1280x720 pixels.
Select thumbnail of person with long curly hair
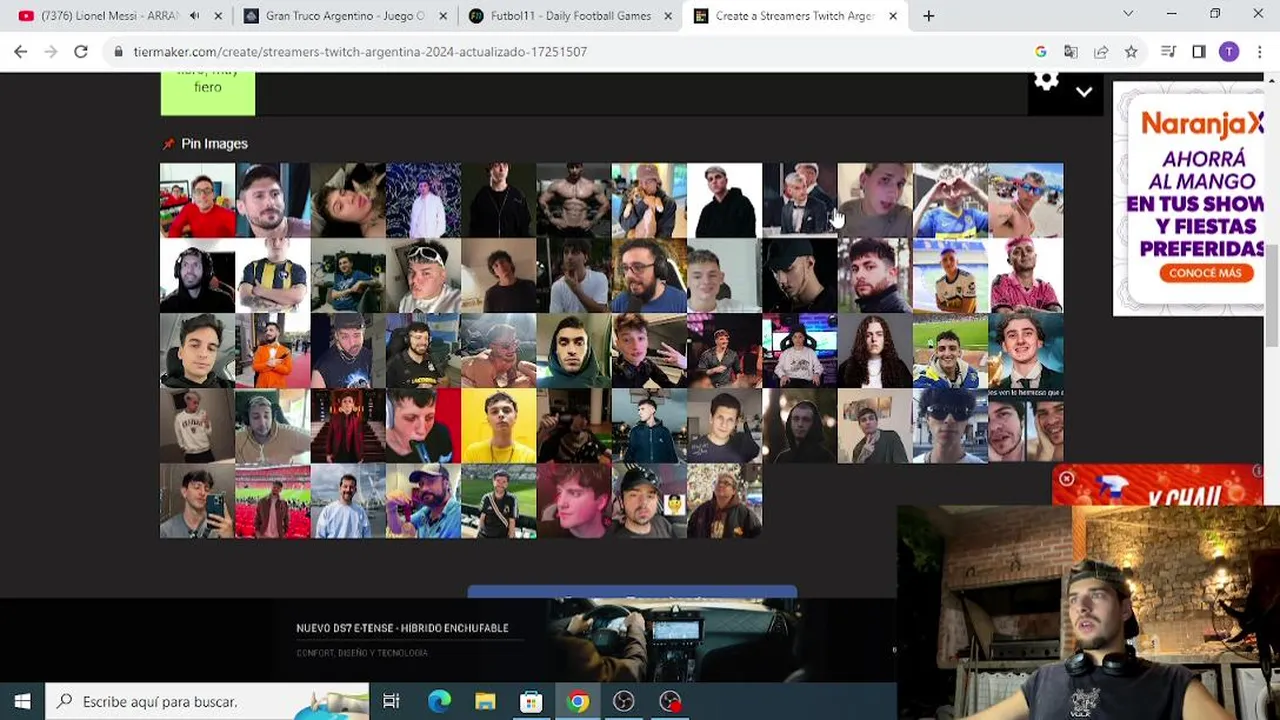pos(874,351)
